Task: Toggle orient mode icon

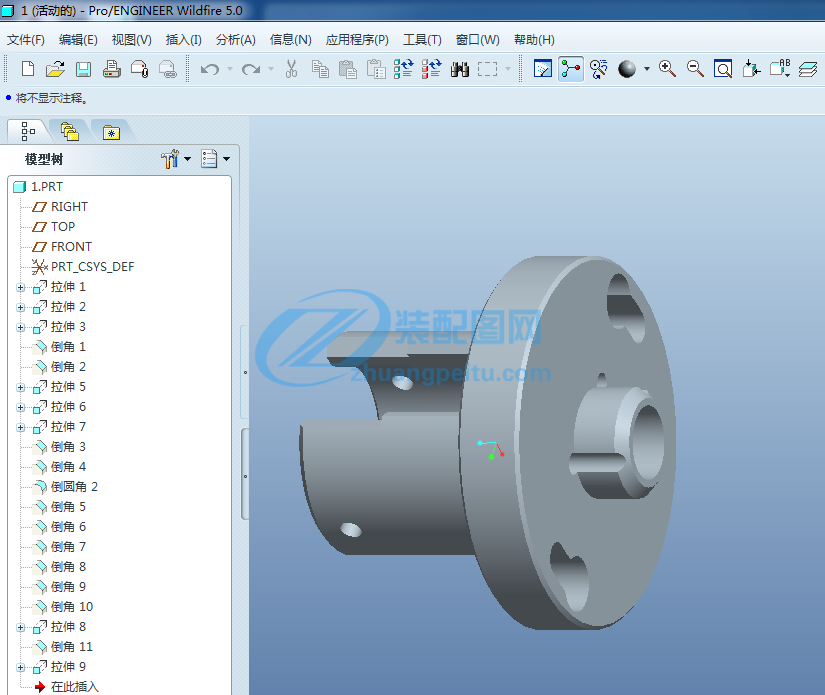Action: [x=599, y=69]
